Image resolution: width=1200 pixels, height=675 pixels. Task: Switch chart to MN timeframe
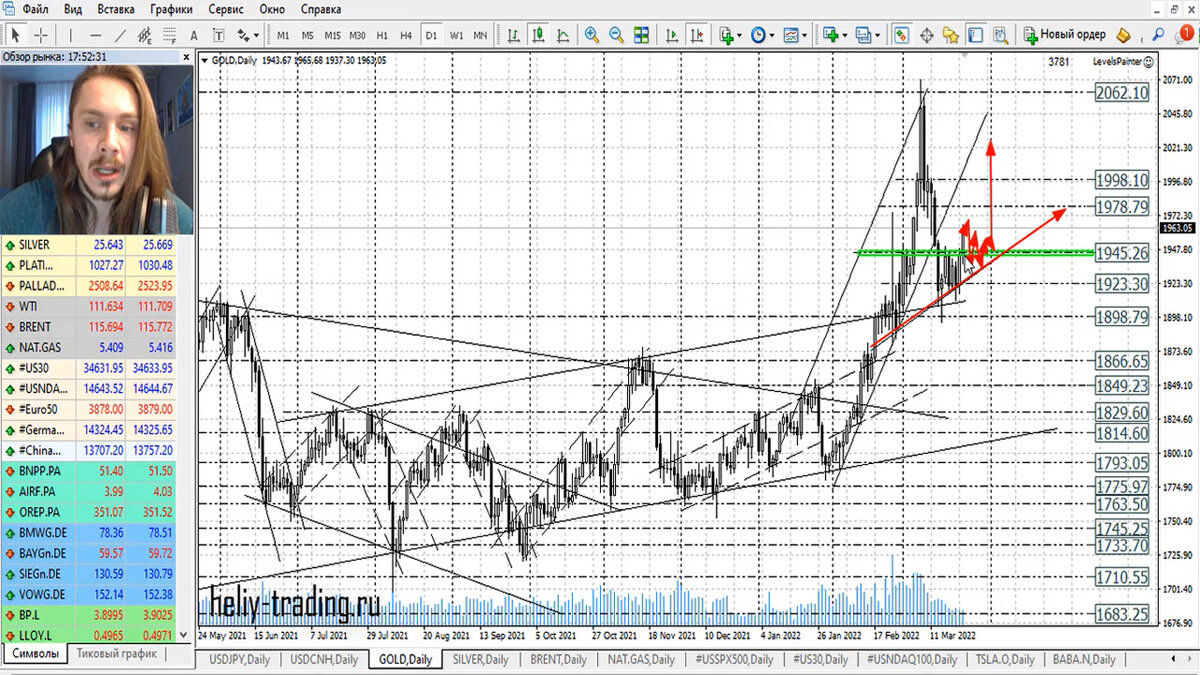(480, 35)
